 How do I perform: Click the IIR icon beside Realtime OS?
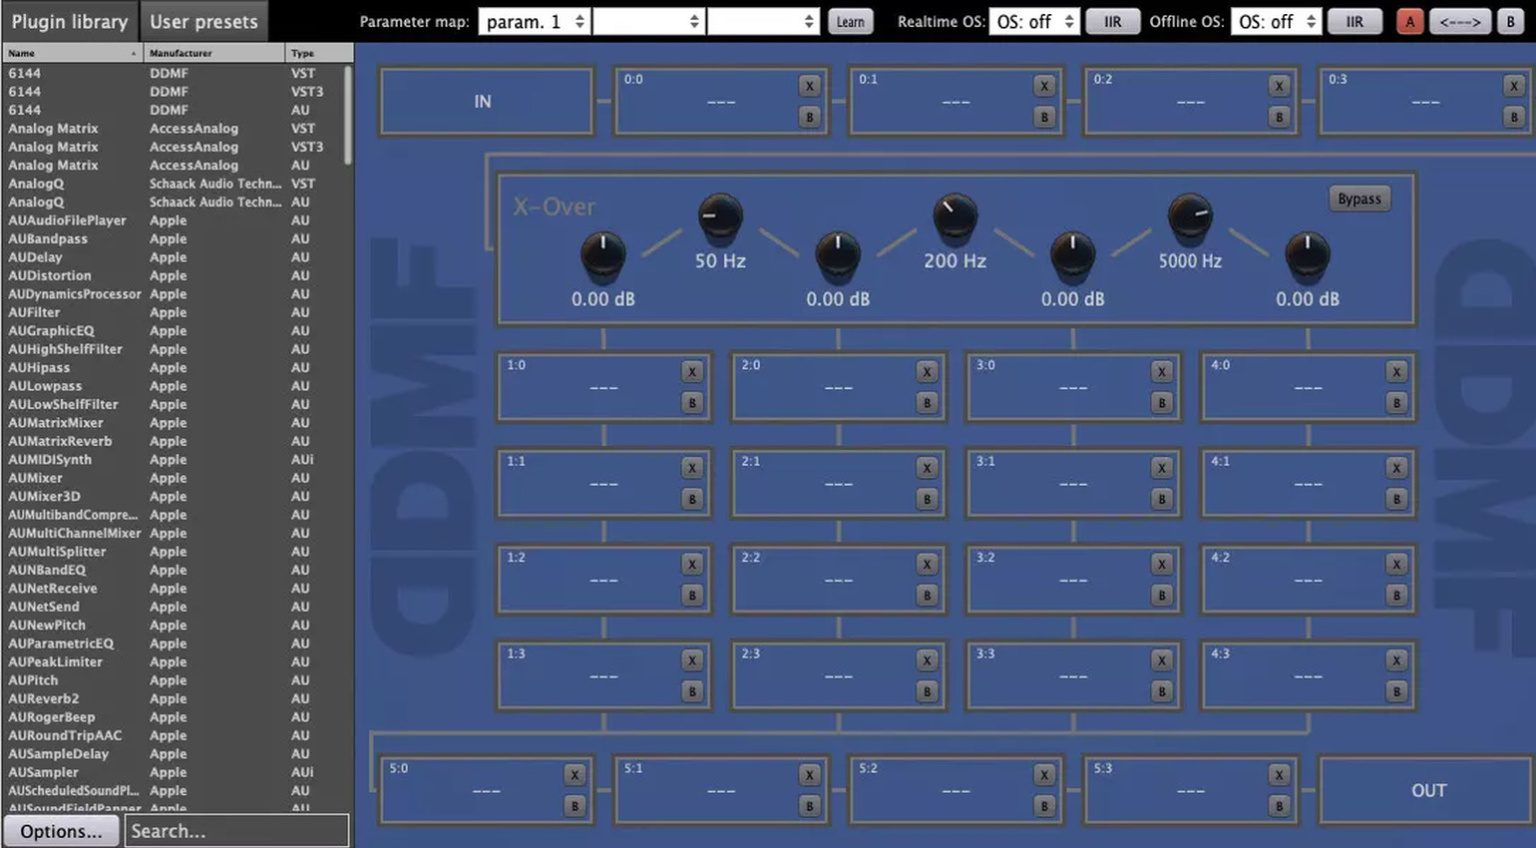point(1113,21)
